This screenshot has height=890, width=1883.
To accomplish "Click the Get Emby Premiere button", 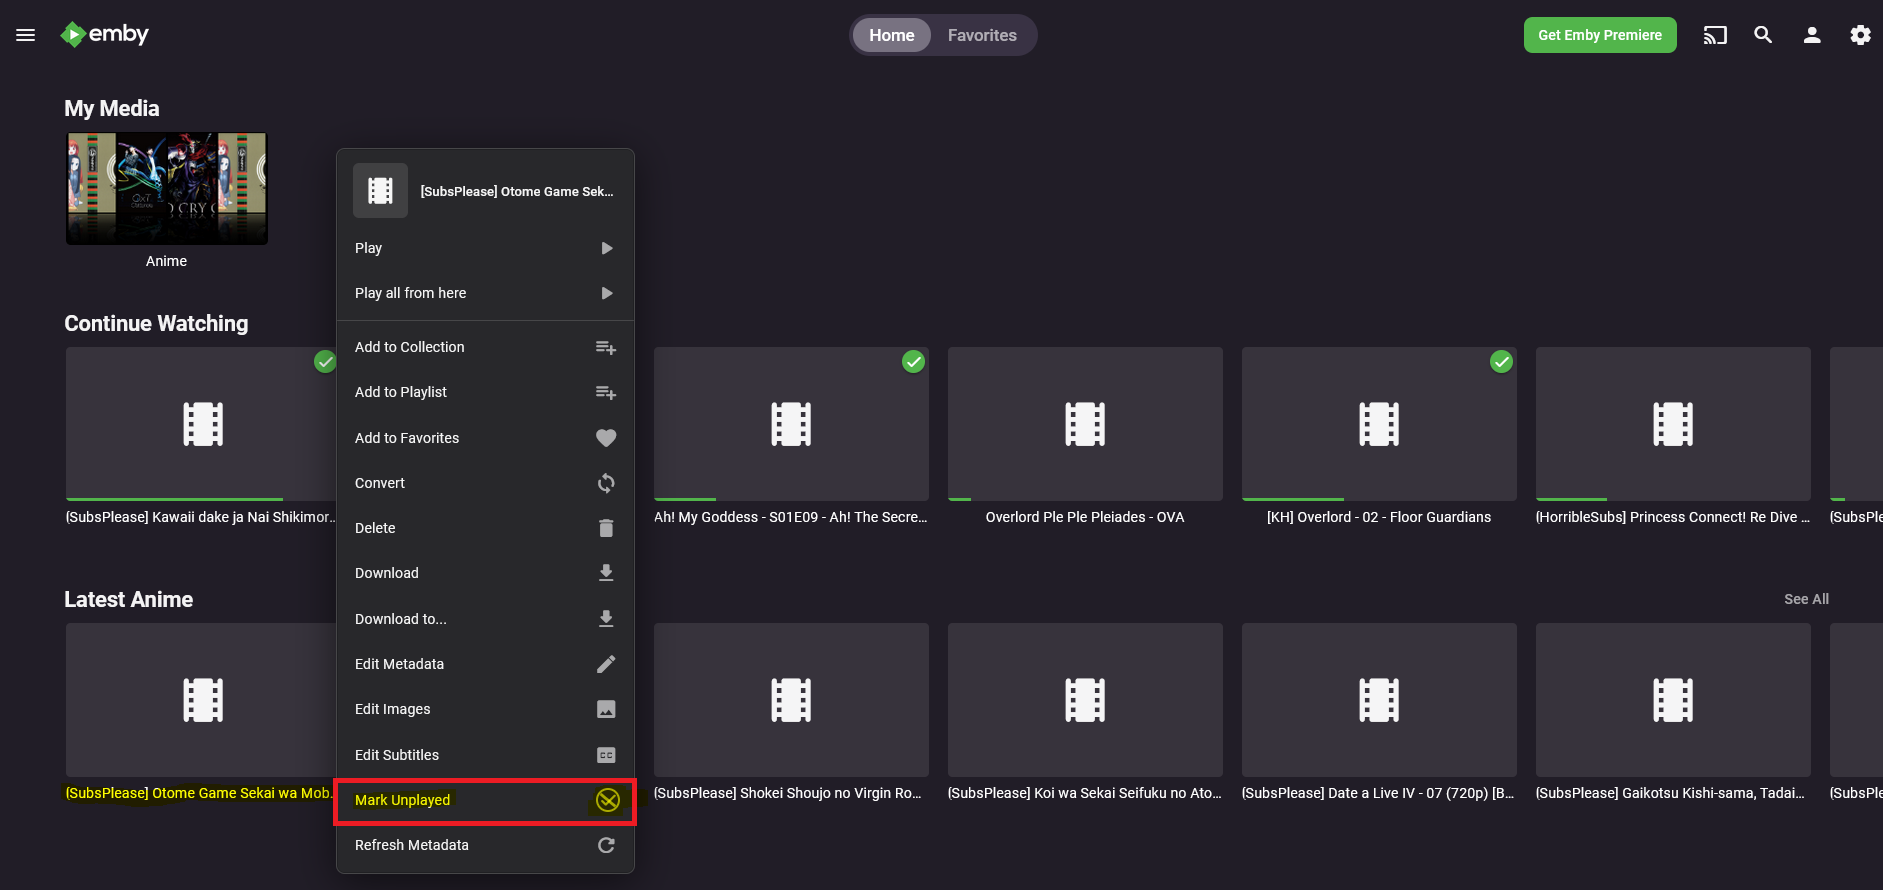I will click(x=1599, y=35).
